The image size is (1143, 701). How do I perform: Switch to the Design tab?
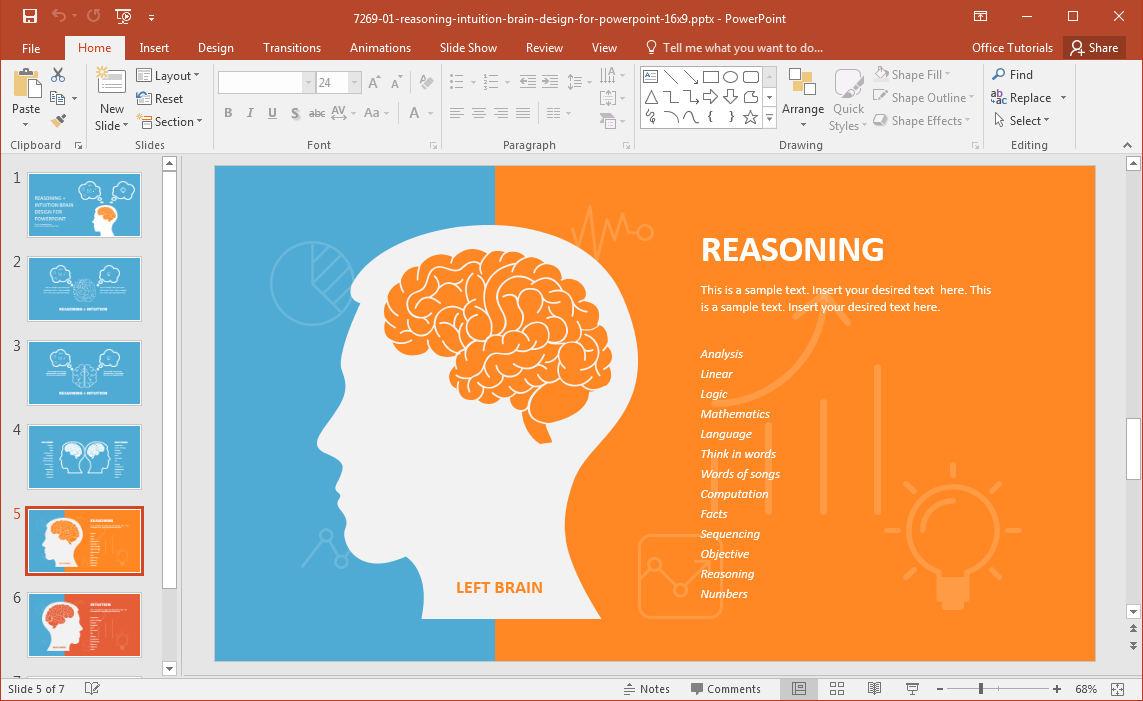pos(215,48)
